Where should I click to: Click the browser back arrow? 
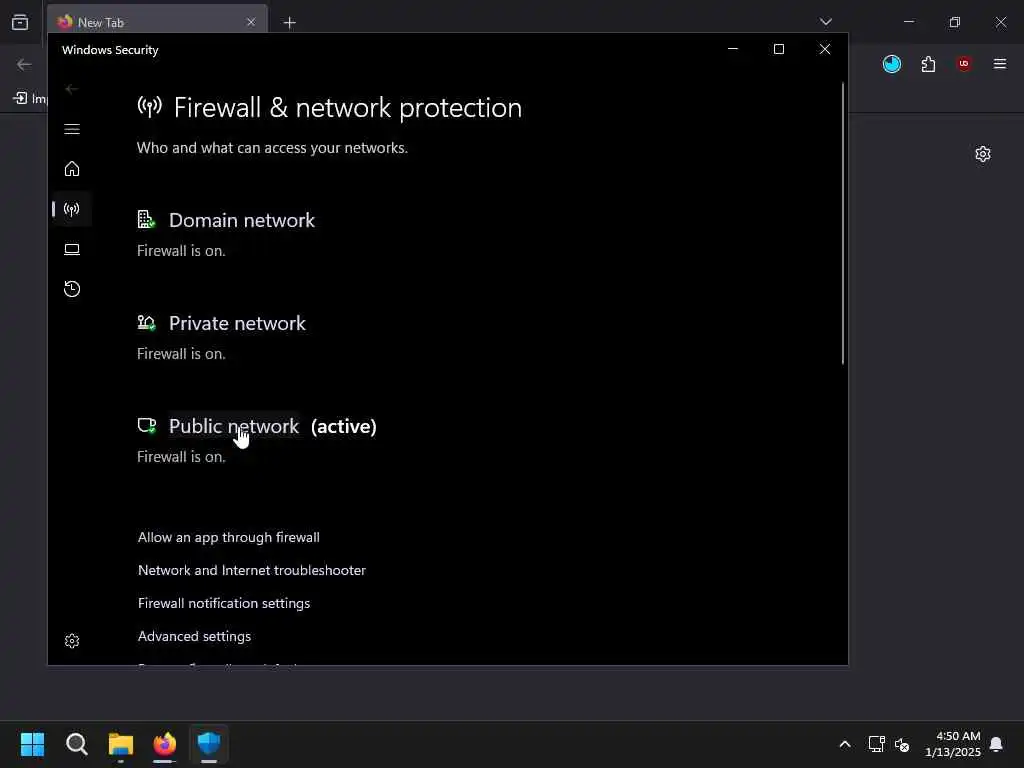[x=24, y=64]
